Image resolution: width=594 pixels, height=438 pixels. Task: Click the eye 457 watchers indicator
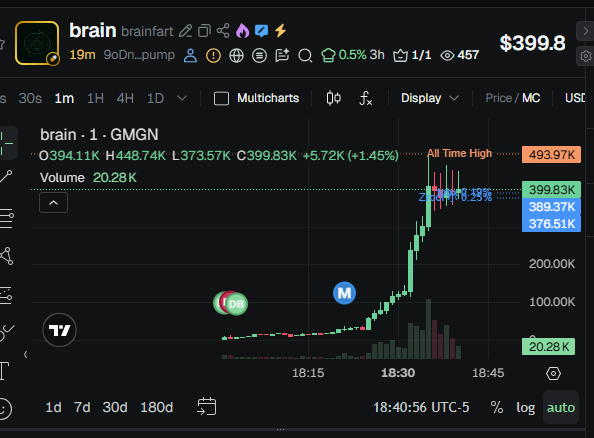pyautogui.click(x=460, y=55)
